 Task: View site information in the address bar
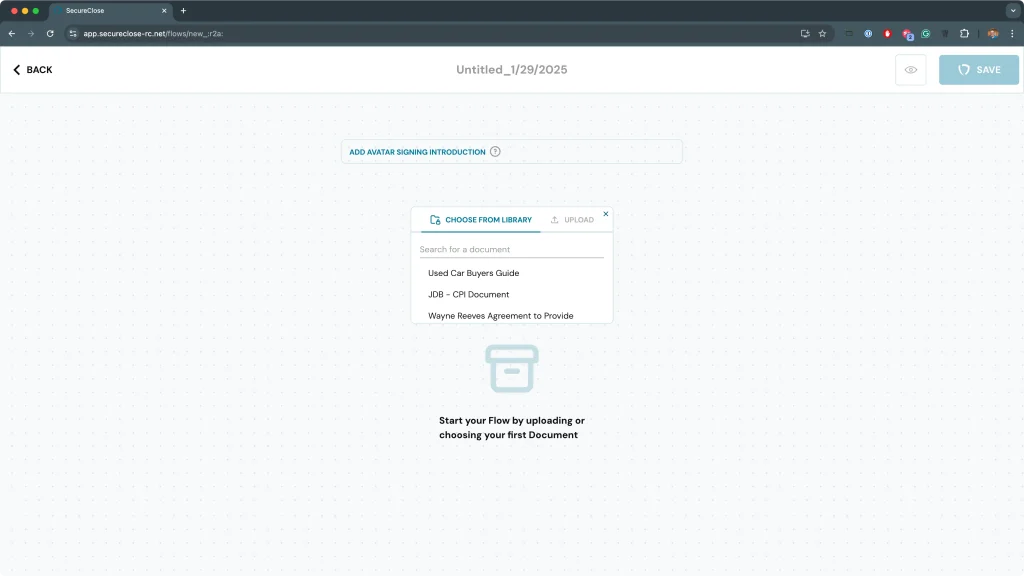[72, 33]
